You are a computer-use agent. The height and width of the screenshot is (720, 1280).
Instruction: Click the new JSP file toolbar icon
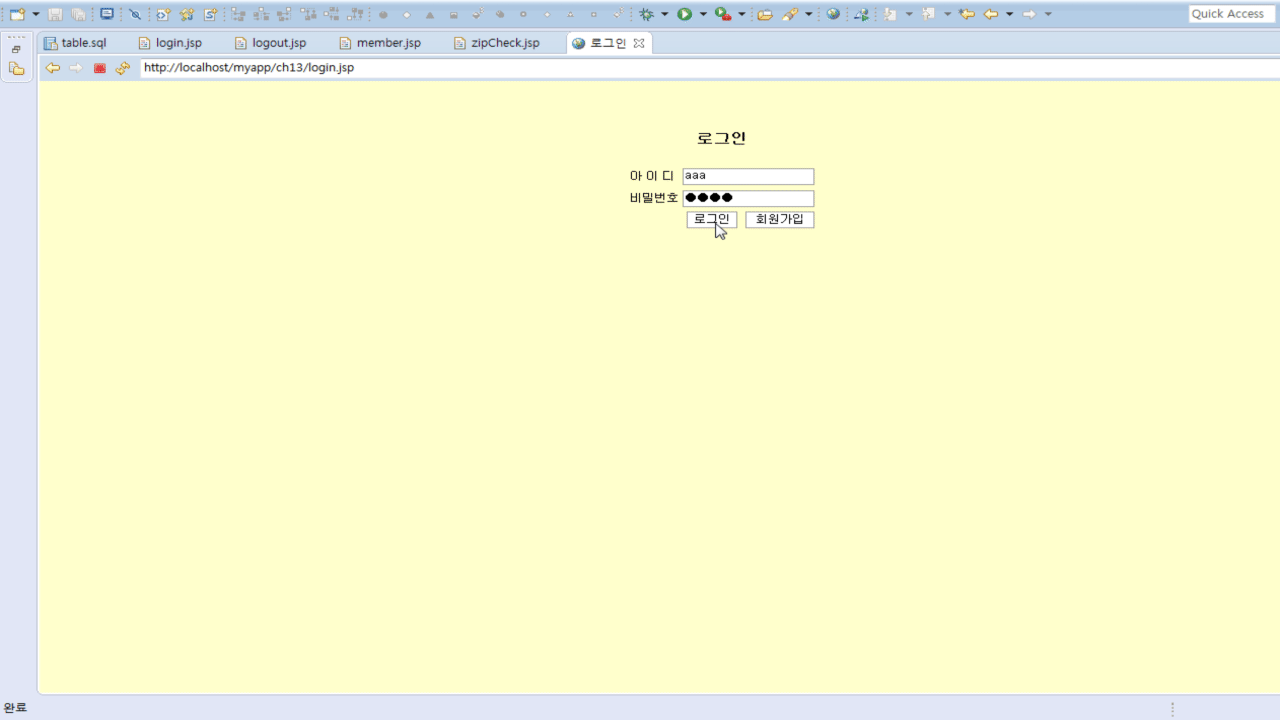163,15
